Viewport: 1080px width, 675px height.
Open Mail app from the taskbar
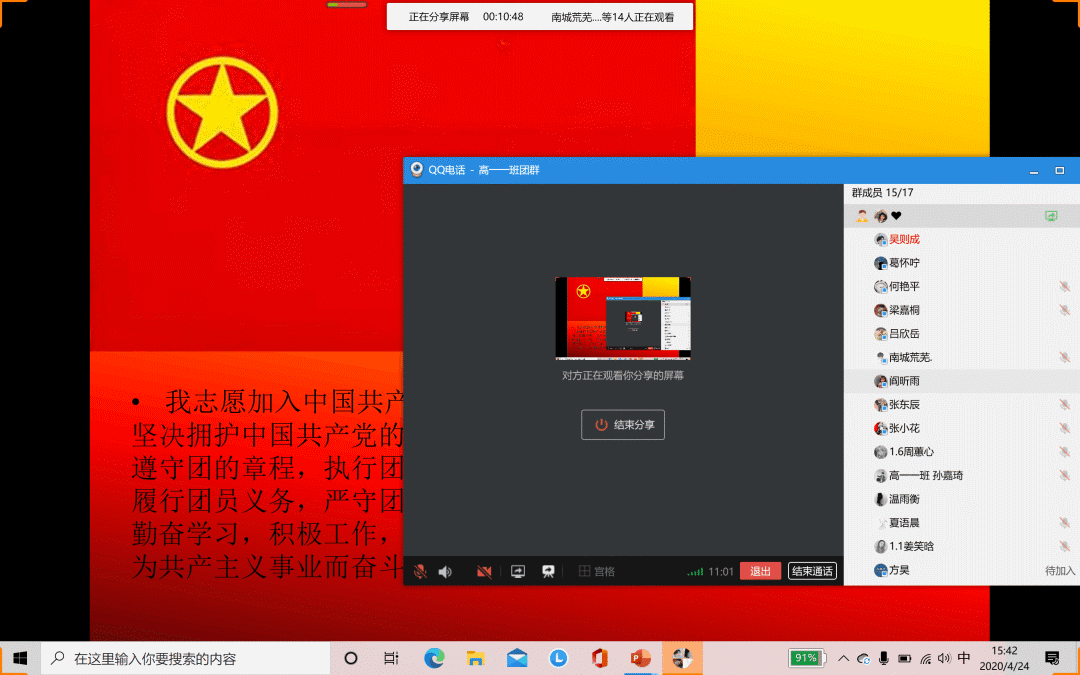pyautogui.click(x=516, y=658)
